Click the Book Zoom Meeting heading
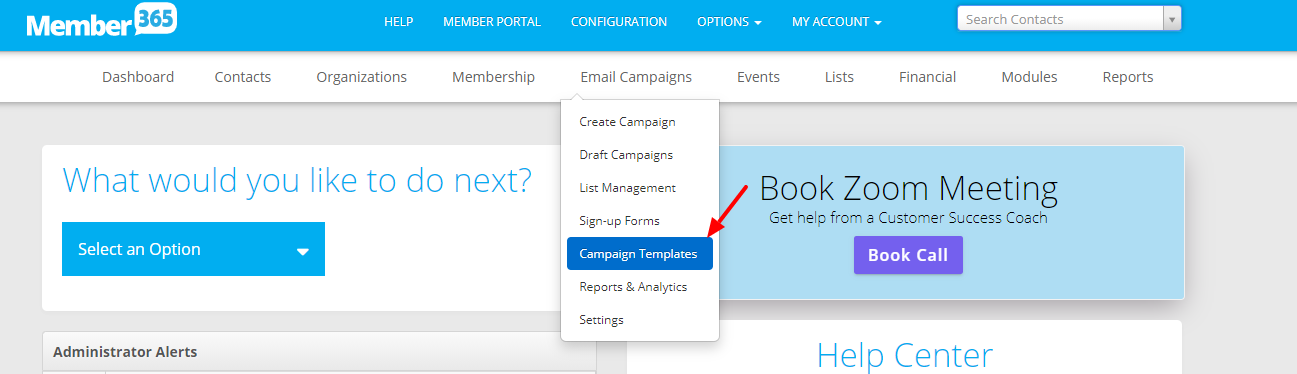1297x374 pixels. tap(908, 188)
